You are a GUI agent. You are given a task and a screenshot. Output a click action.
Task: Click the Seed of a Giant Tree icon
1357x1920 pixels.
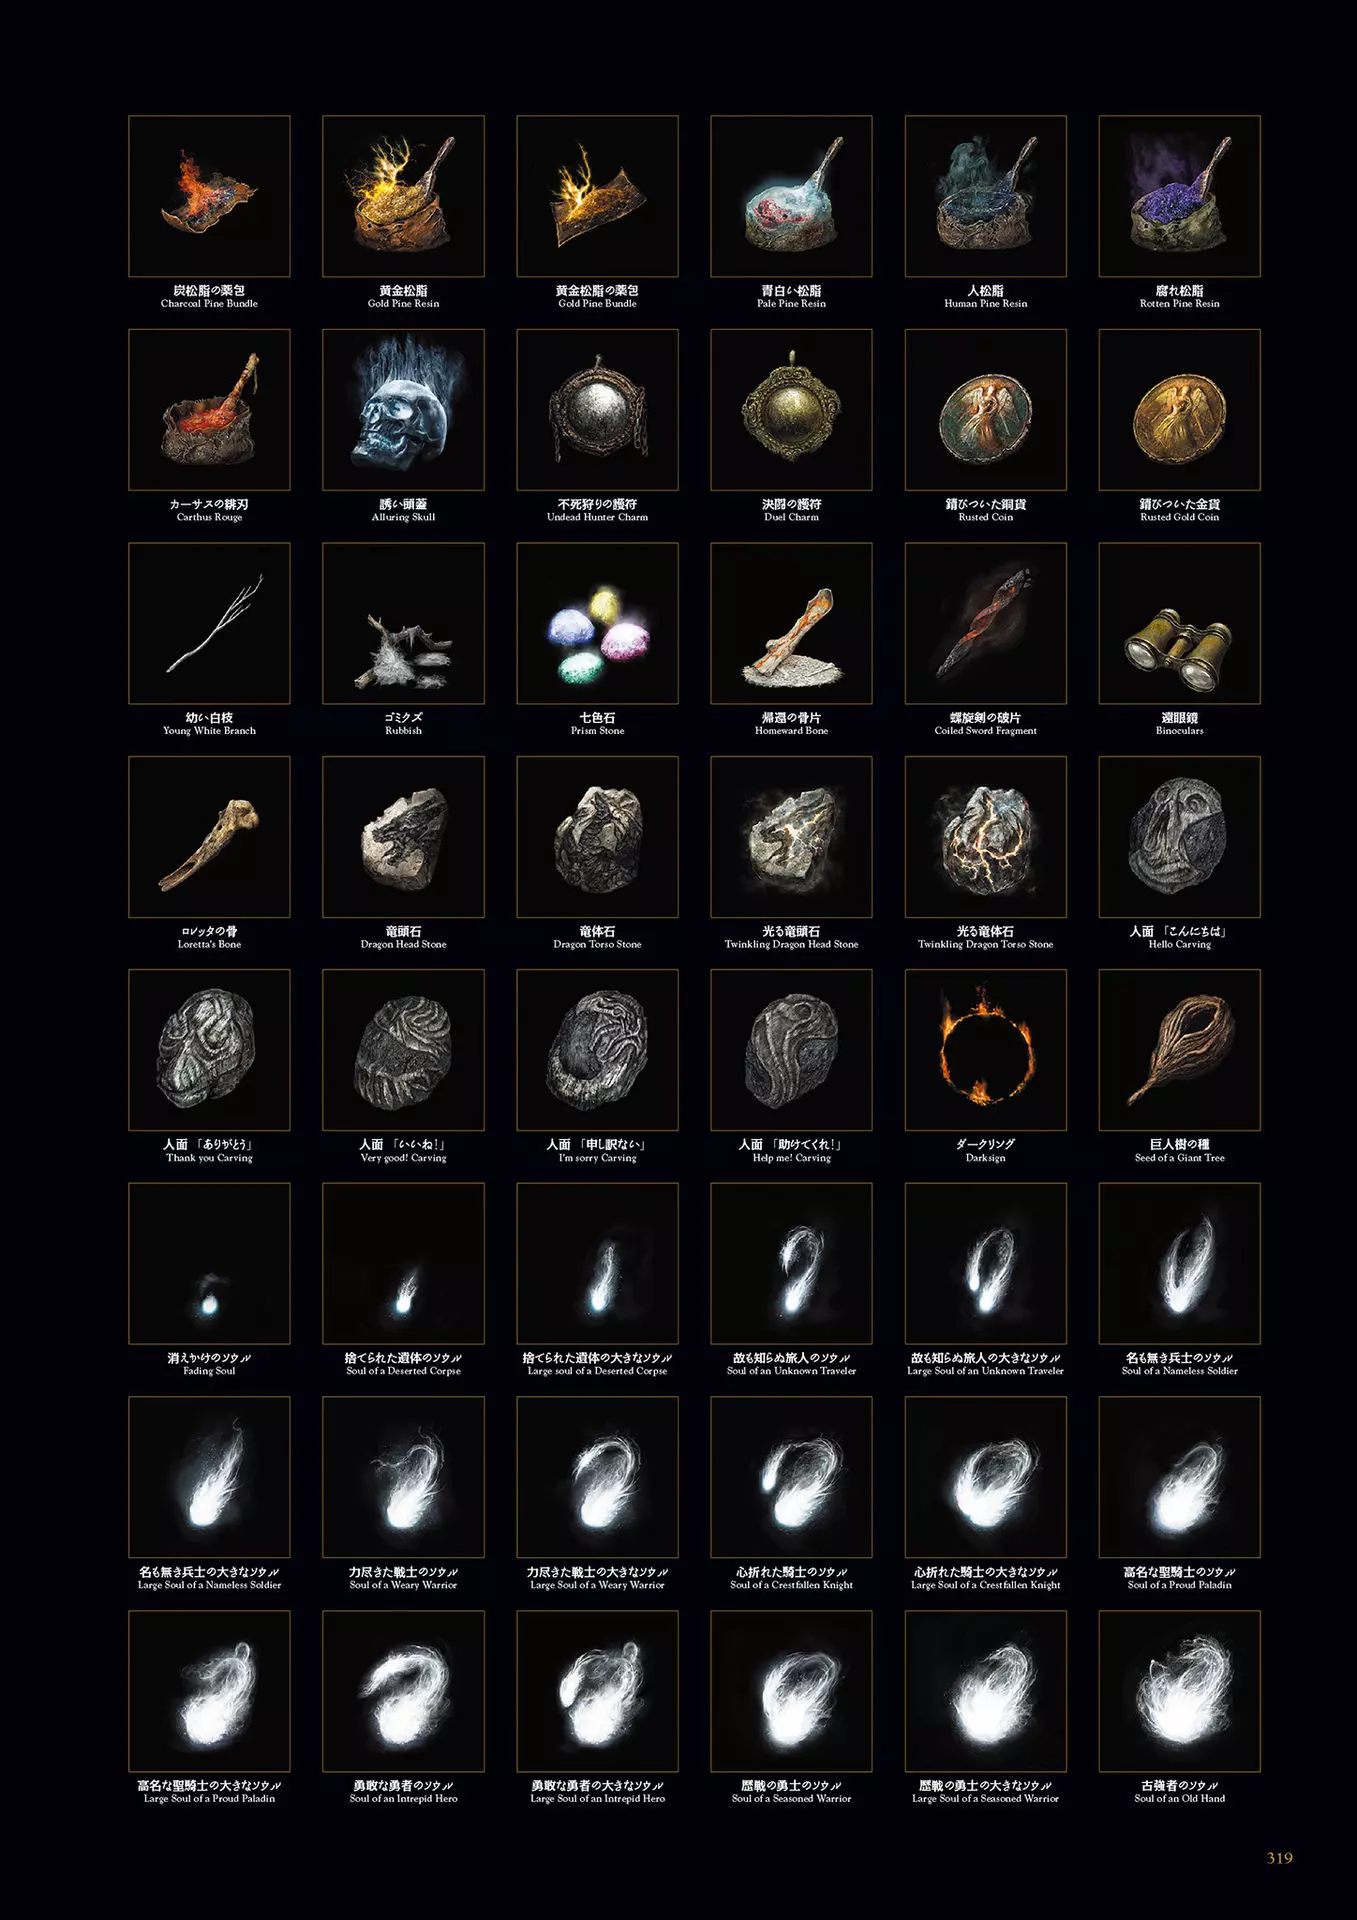[1179, 1050]
